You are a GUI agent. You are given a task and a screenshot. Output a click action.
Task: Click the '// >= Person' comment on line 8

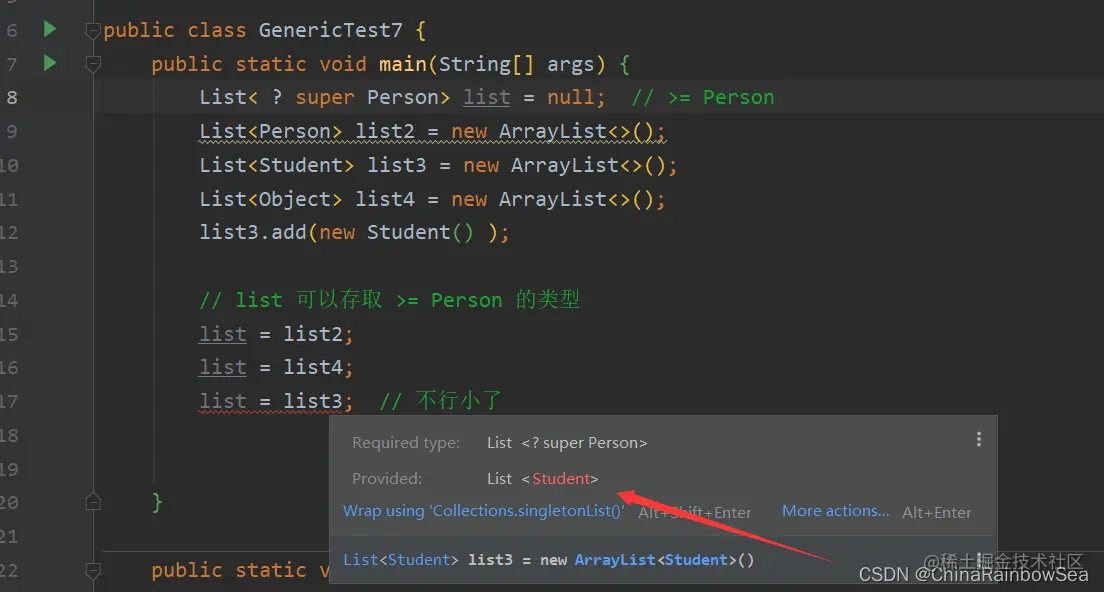click(x=703, y=97)
